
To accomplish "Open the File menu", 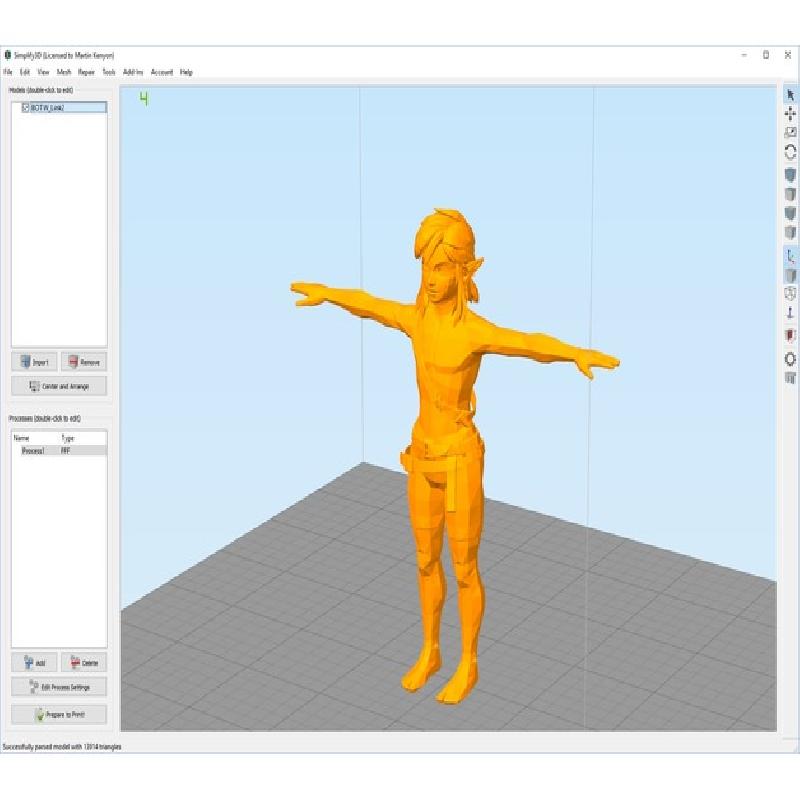I will 8,72.
